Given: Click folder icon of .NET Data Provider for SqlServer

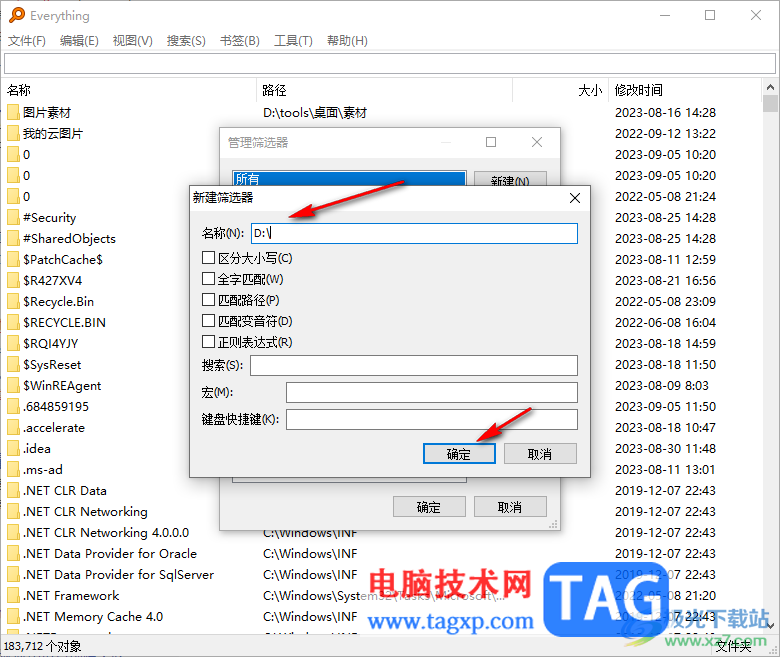Looking at the screenshot, I should click(x=13, y=575).
